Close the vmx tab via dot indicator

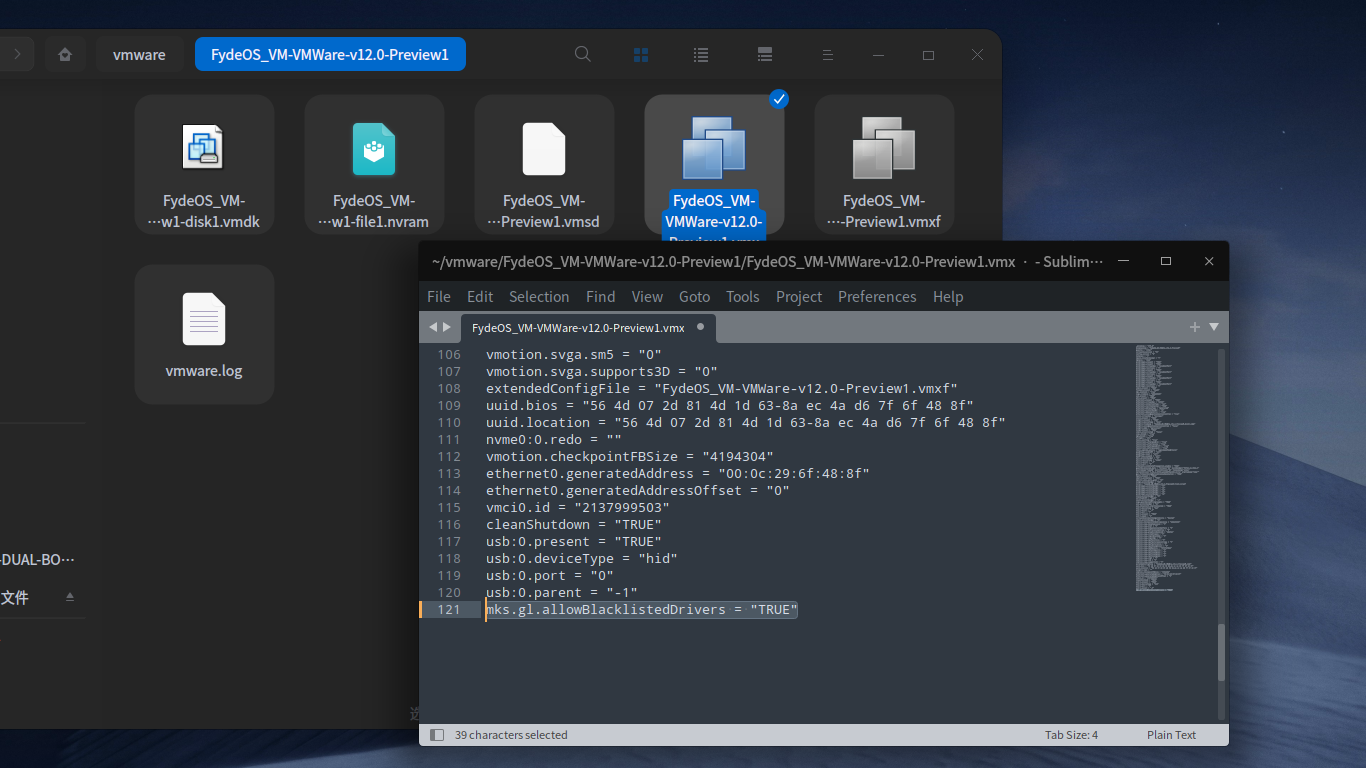700,327
